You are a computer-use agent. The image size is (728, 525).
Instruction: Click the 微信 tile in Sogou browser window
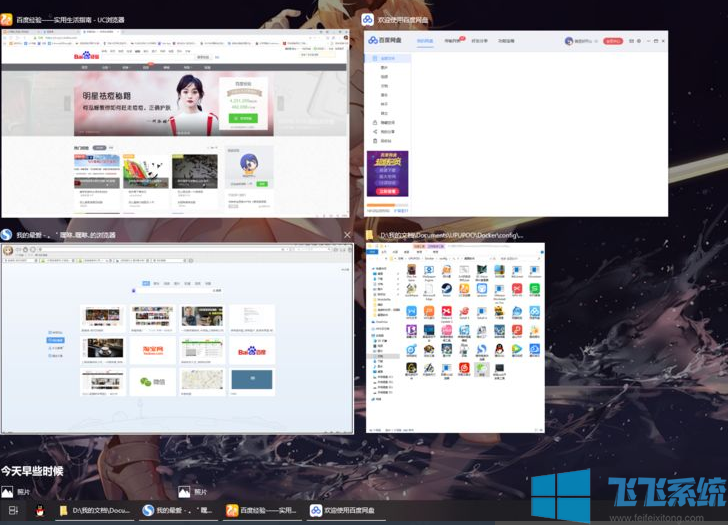[153, 382]
